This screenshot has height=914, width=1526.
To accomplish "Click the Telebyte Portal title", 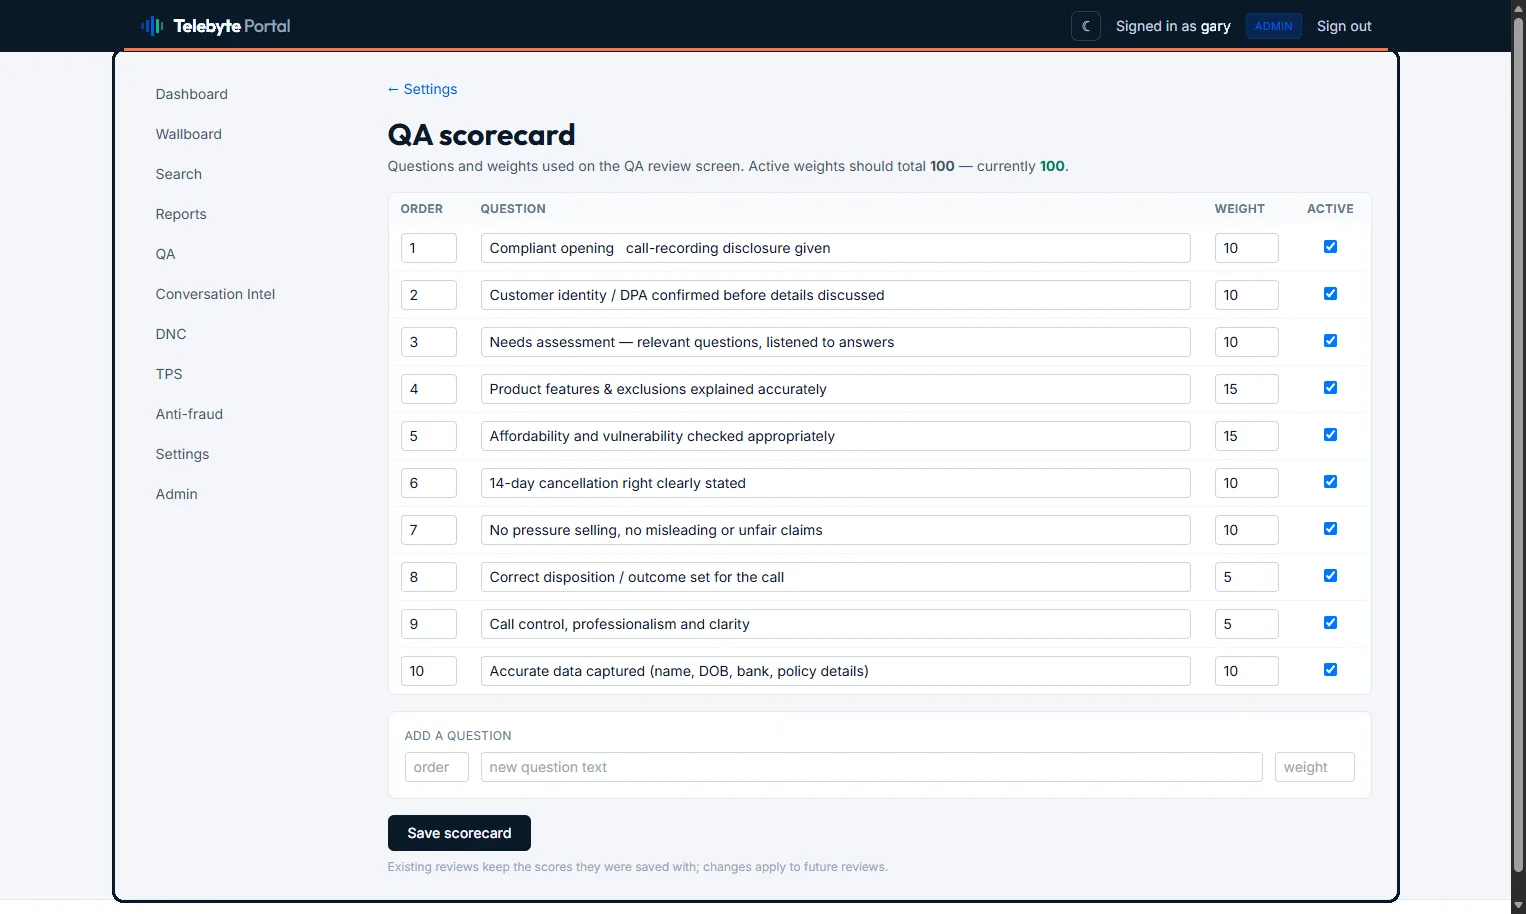I will [232, 26].
